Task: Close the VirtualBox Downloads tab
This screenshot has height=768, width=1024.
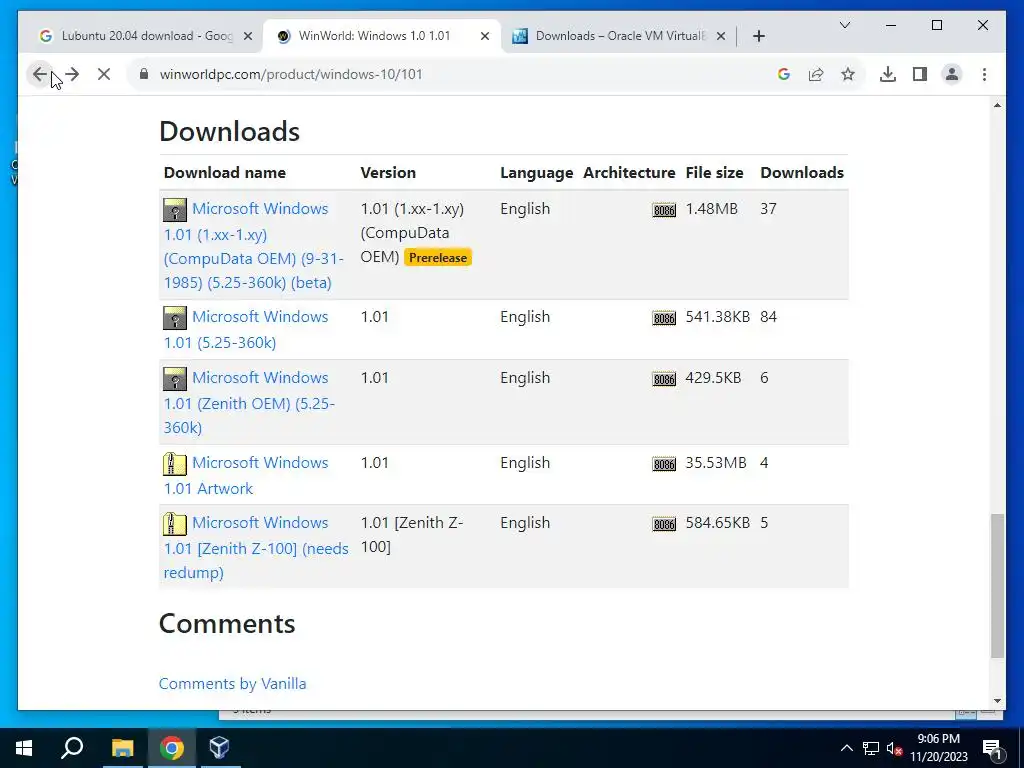Action: point(720,36)
